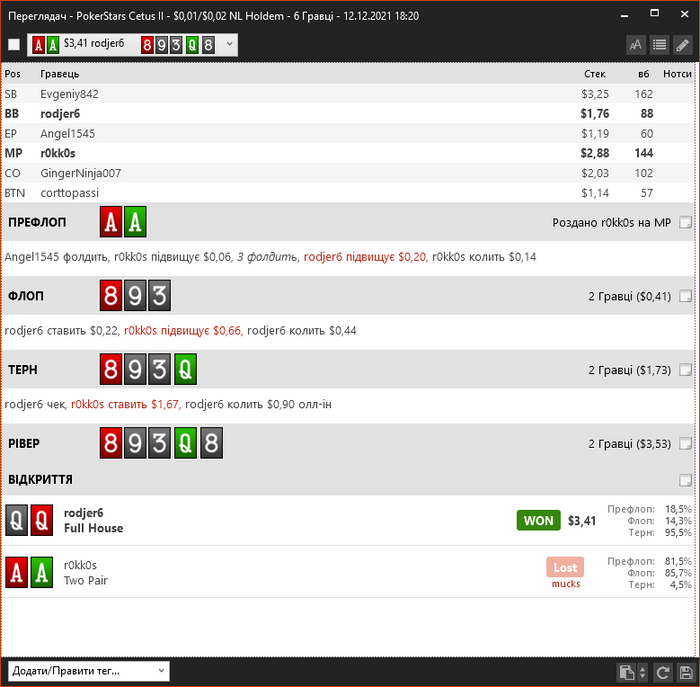Open the Додати/Правити тег dropdown
The height and width of the screenshot is (687, 700).
[88, 671]
